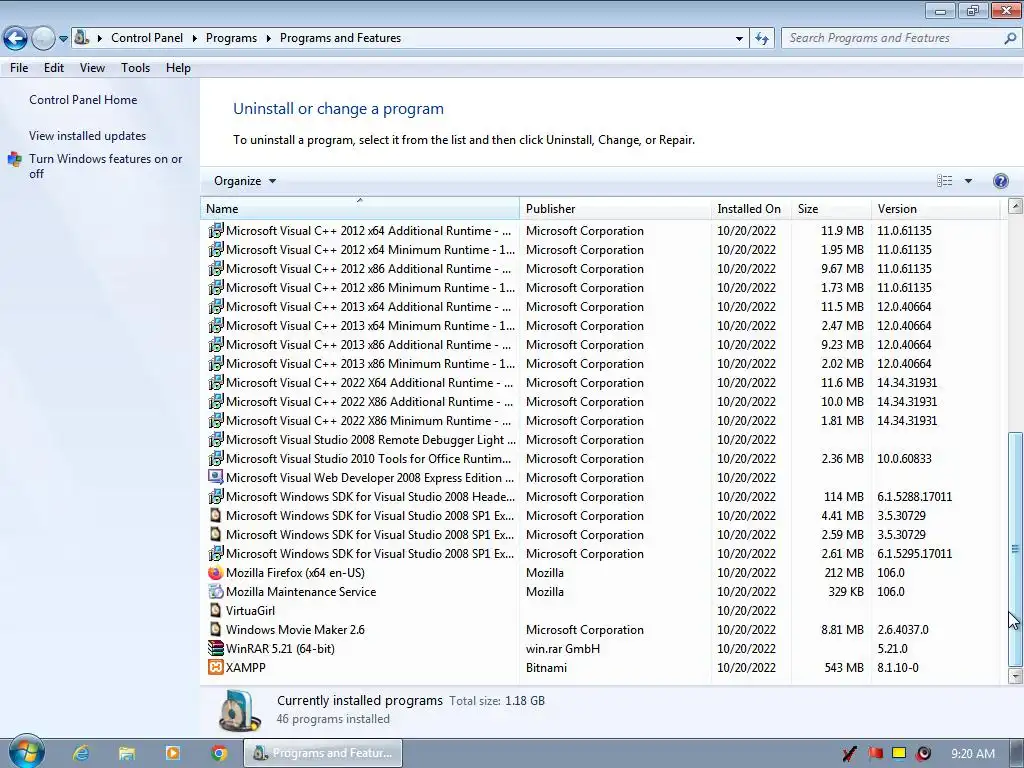Viewport: 1024px width, 768px height.
Task: Click scrollbar down arrow in program list
Action: coord(1015,677)
